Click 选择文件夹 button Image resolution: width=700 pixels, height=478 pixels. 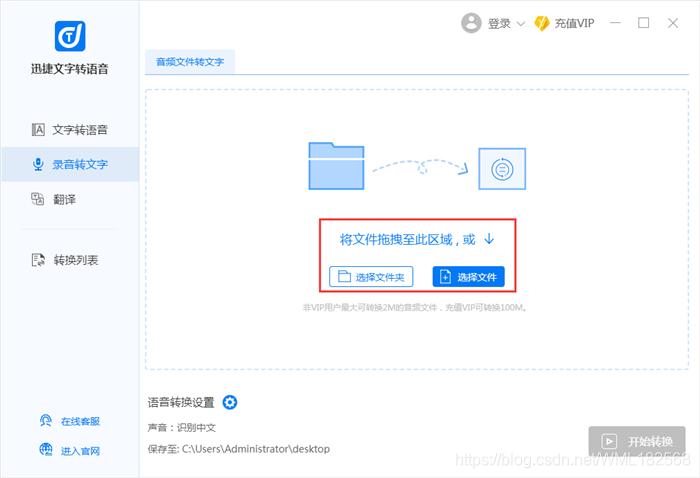click(x=371, y=277)
